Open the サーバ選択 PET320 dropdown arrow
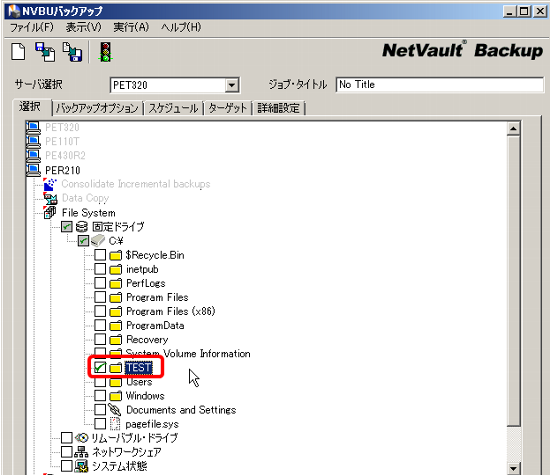Screen dimensions: 550x475 click(x=232, y=85)
